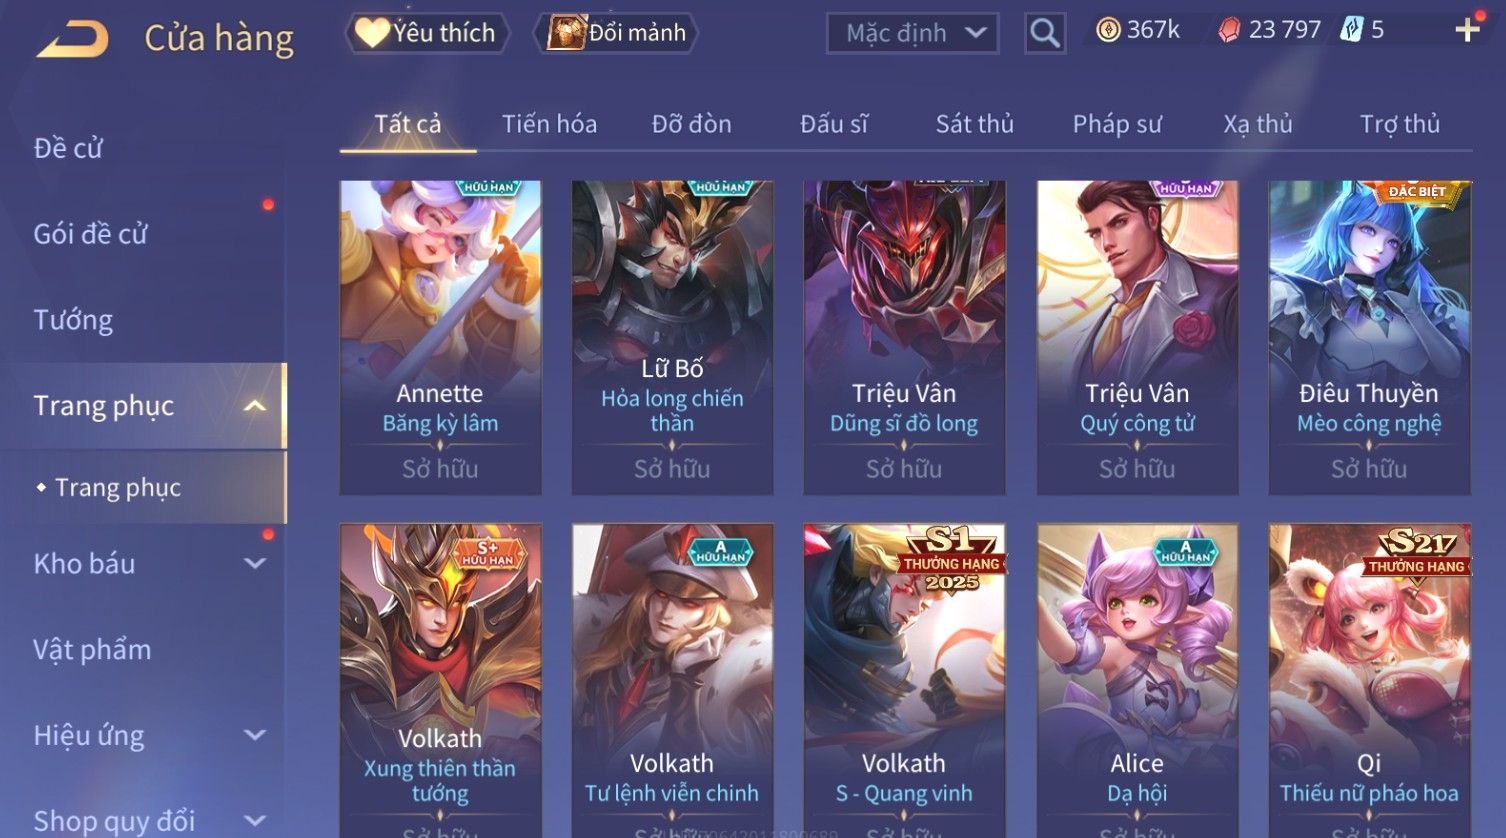Expand the Kho báu sidebar section

255,564
